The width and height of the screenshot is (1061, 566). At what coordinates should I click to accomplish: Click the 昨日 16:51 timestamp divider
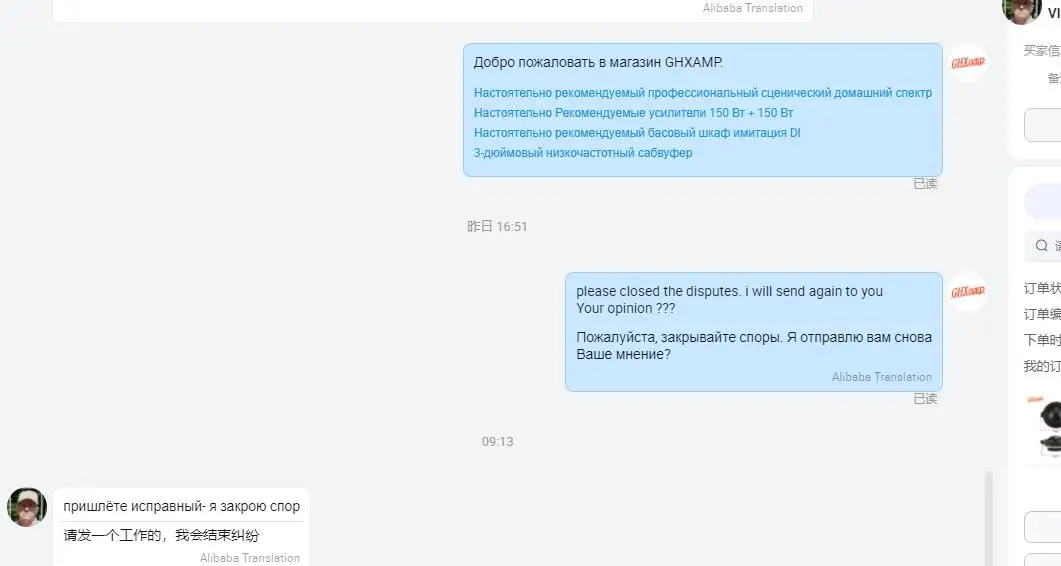(497, 227)
